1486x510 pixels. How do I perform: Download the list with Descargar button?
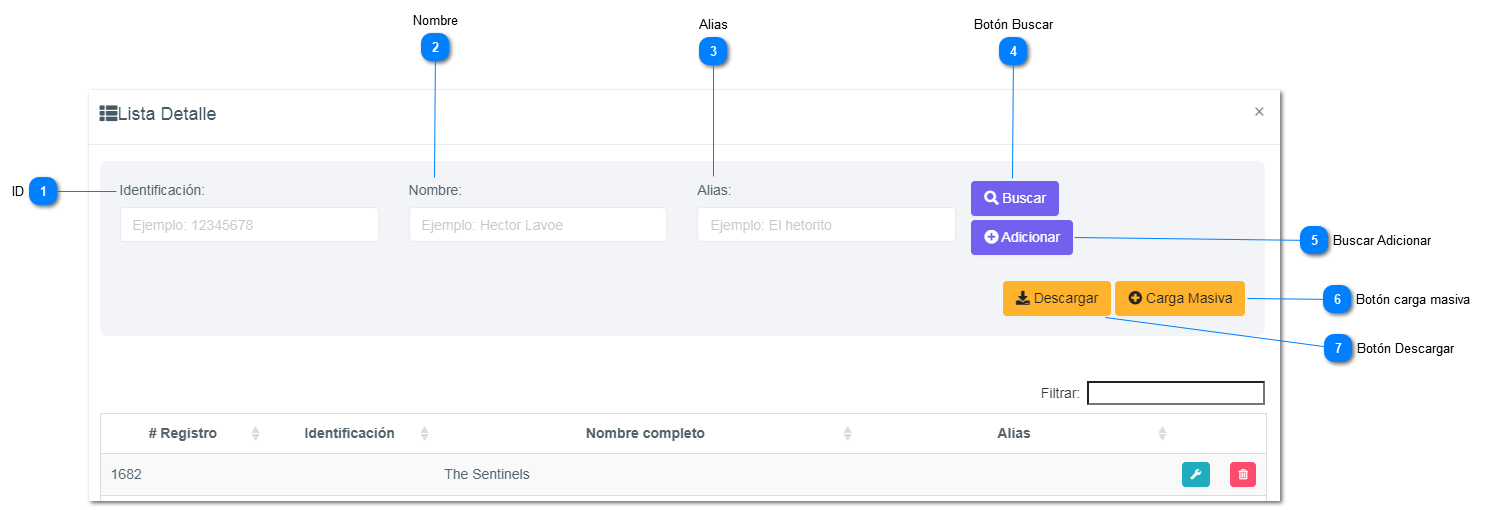[x=1056, y=298]
